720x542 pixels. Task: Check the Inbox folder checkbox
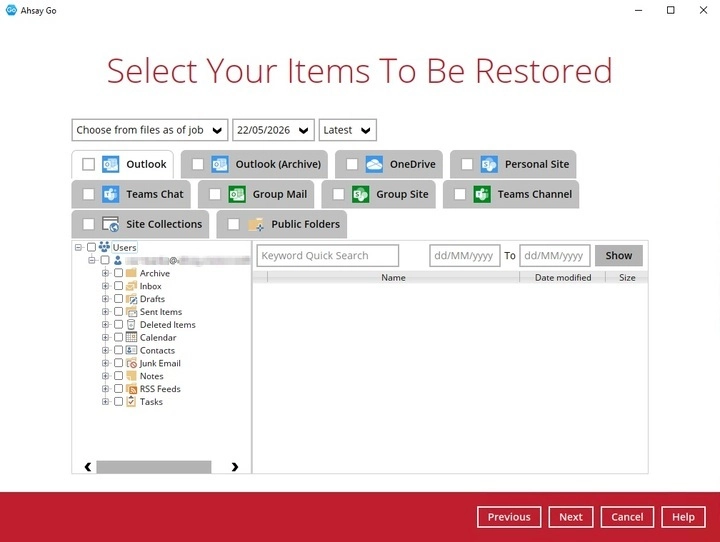tap(118, 286)
